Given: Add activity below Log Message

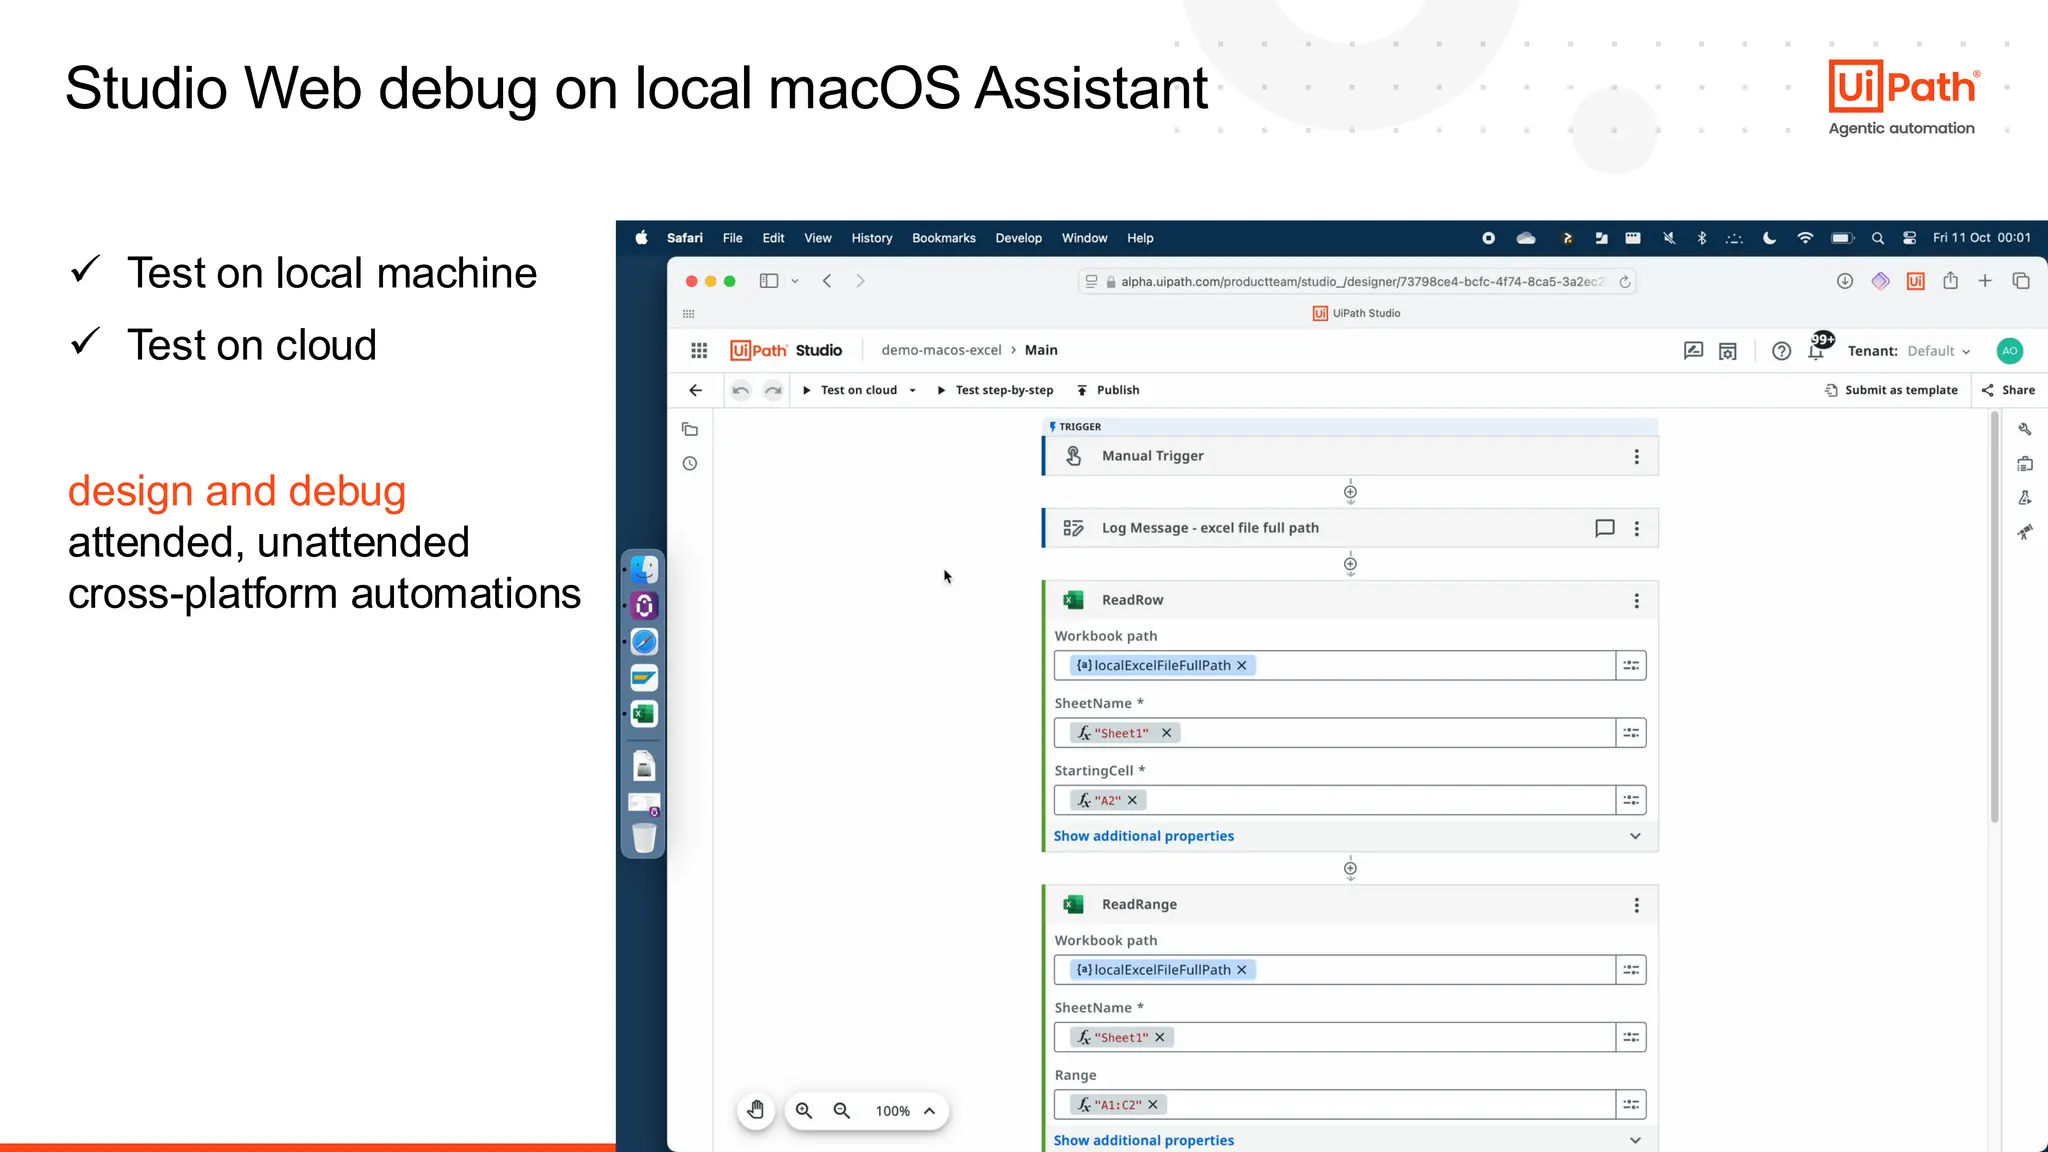Looking at the screenshot, I should pyautogui.click(x=1350, y=564).
